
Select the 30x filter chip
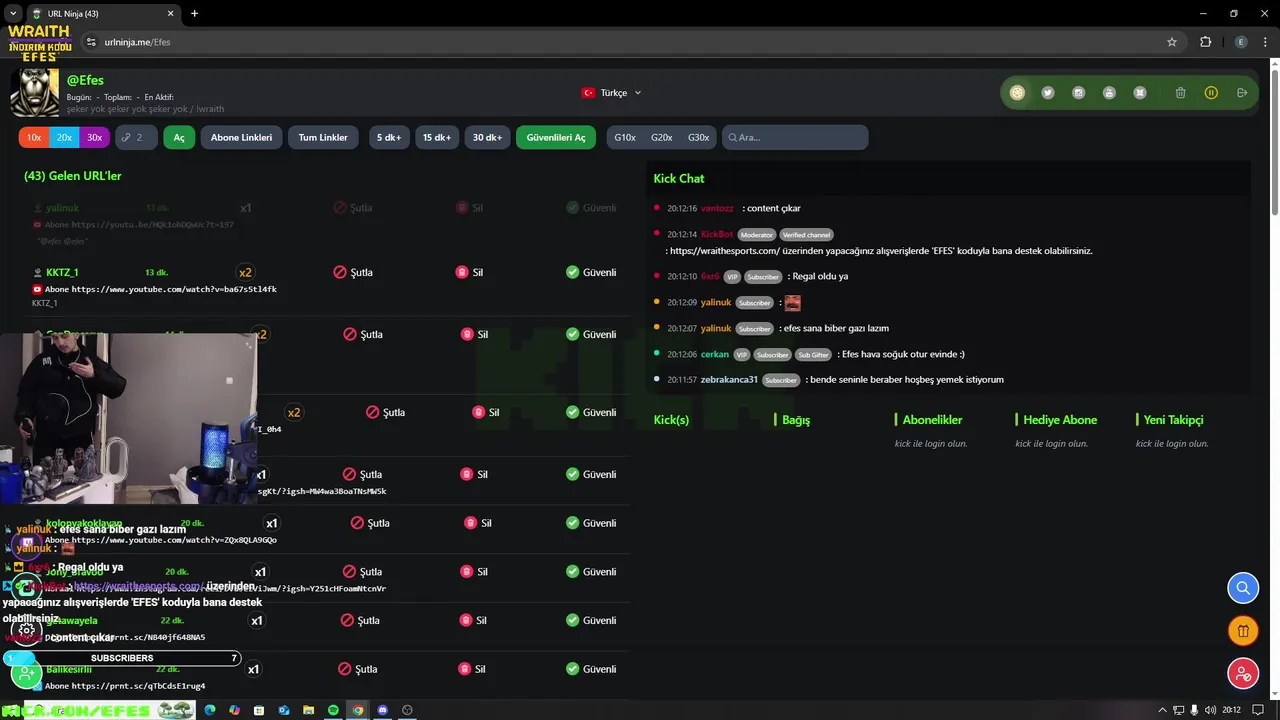point(94,137)
